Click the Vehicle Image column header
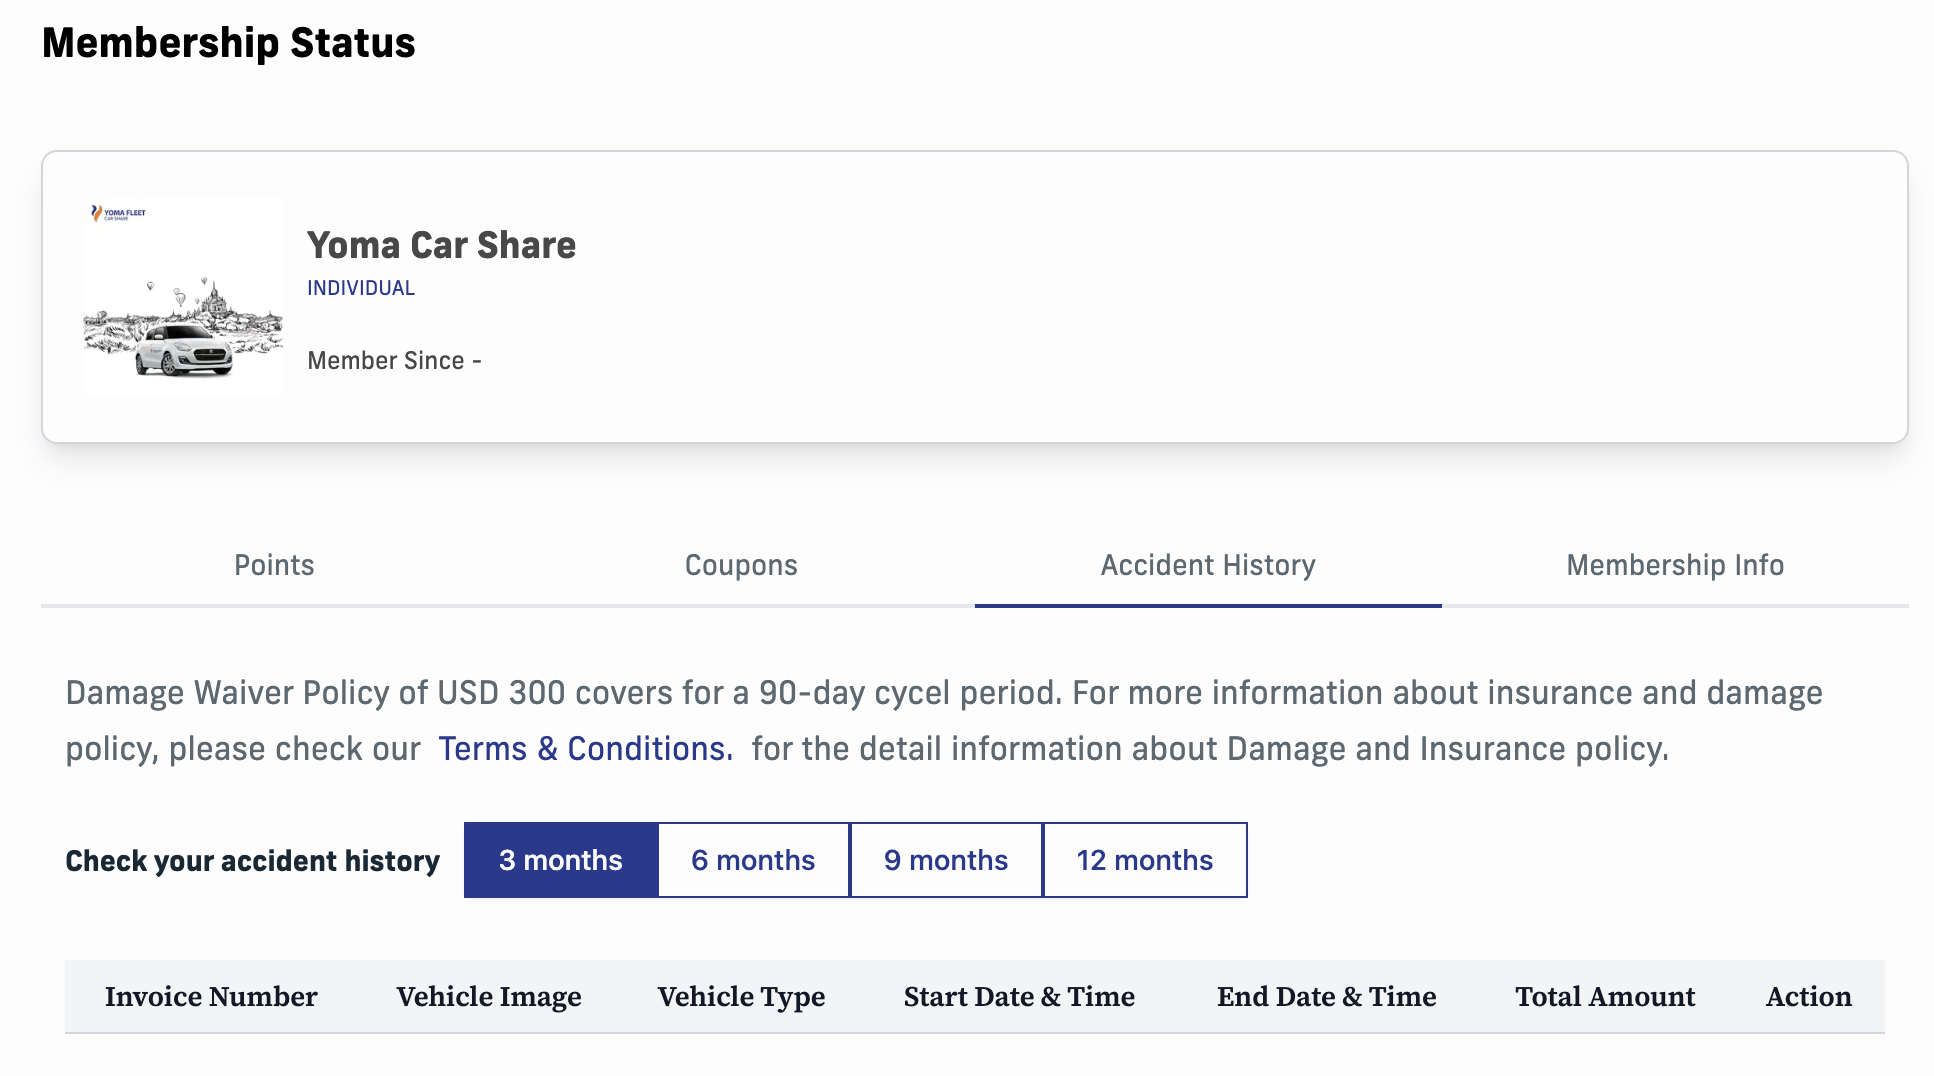Image resolution: width=1934 pixels, height=1076 pixels. tap(489, 997)
